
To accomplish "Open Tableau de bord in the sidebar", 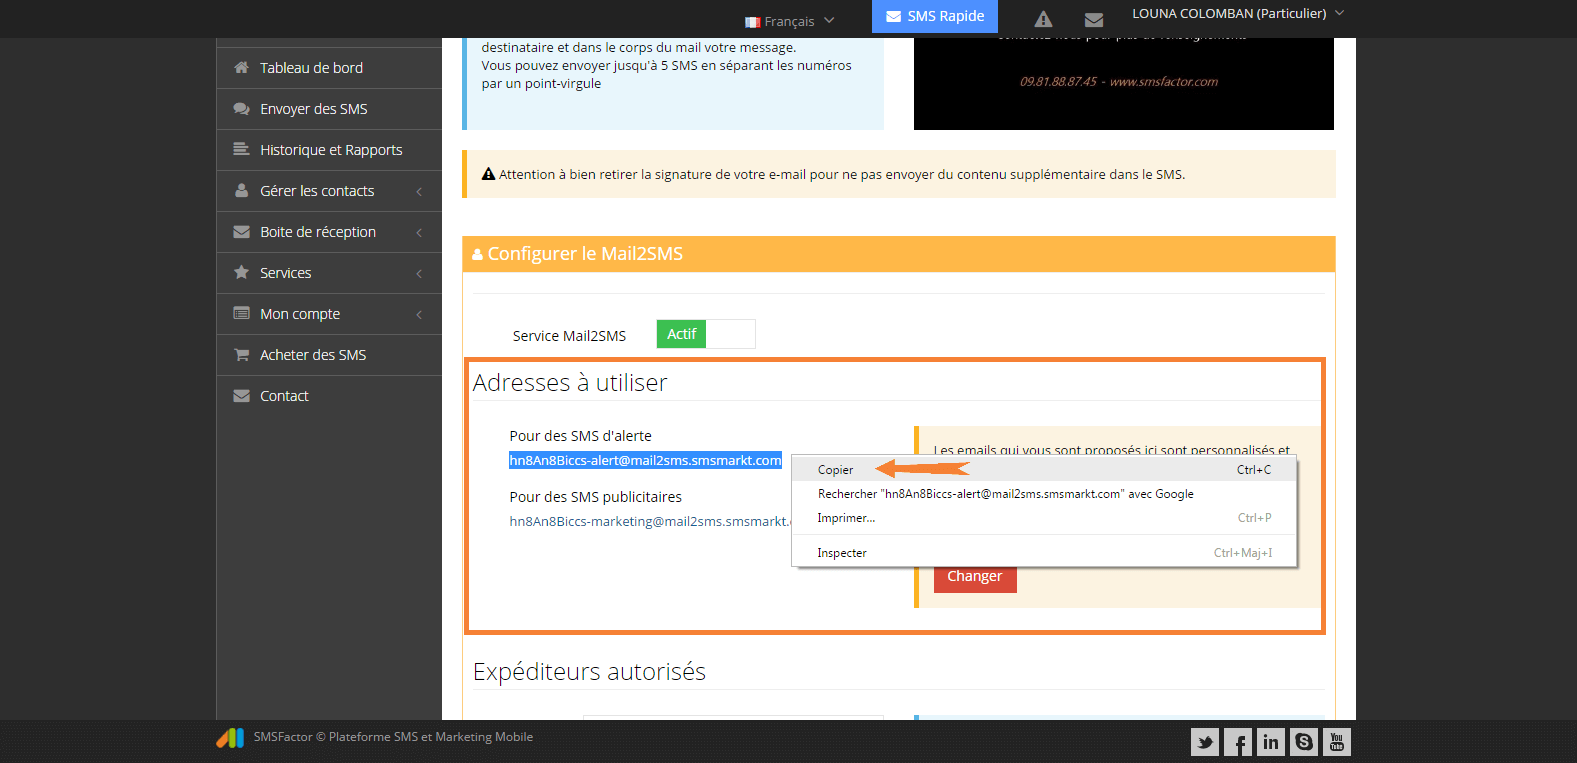I will (x=311, y=68).
